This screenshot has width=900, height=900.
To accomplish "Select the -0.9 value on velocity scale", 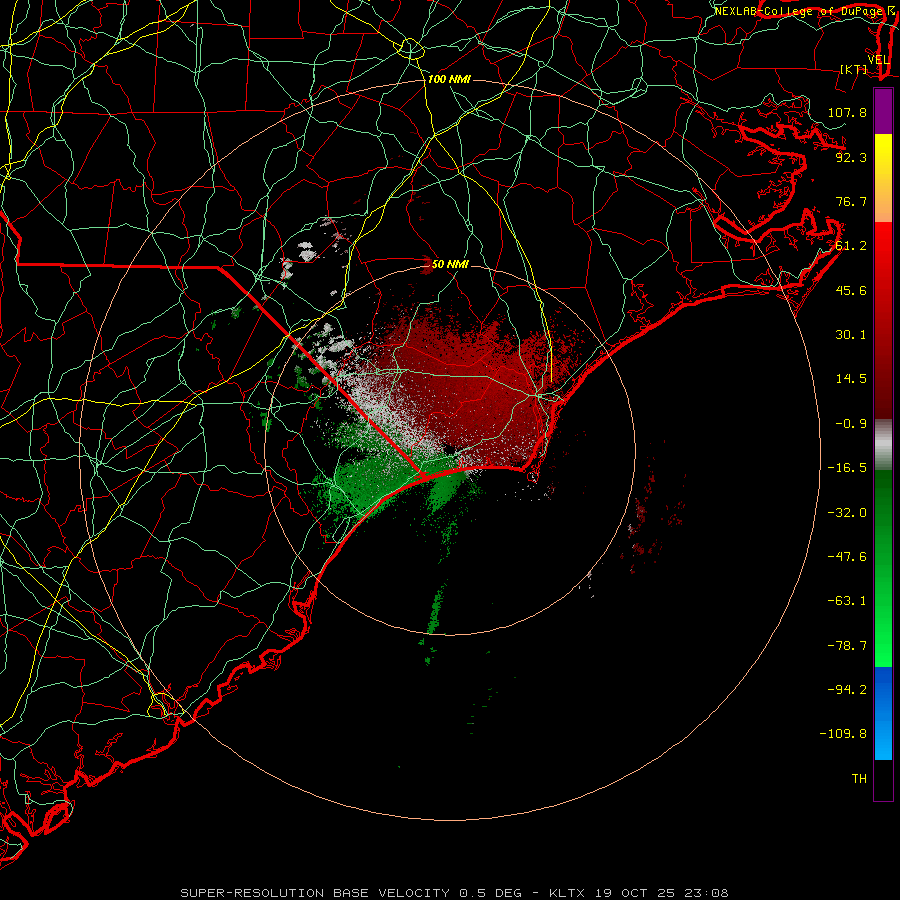I will pyautogui.click(x=851, y=424).
